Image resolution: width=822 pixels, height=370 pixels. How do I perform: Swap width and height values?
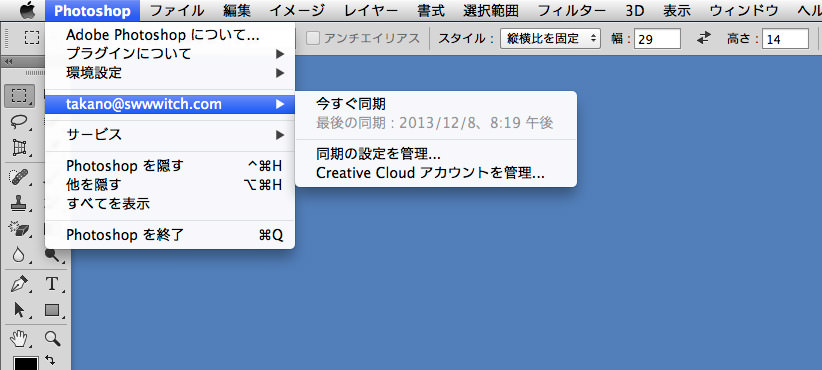[x=704, y=38]
